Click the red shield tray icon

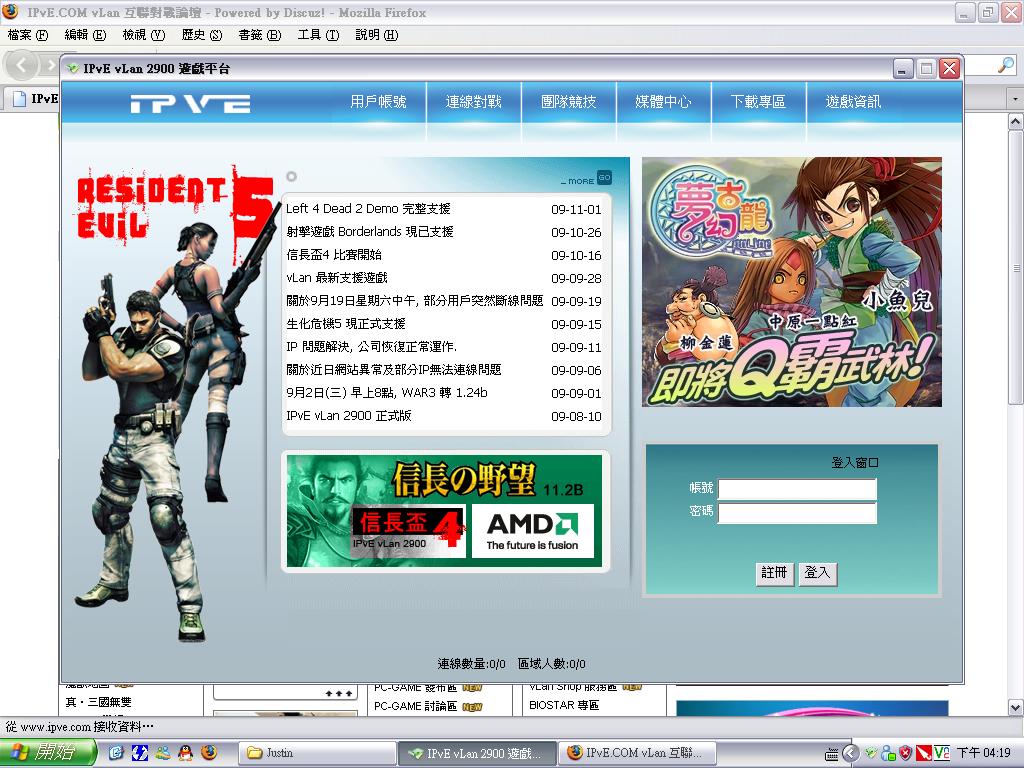click(x=906, y=753)
